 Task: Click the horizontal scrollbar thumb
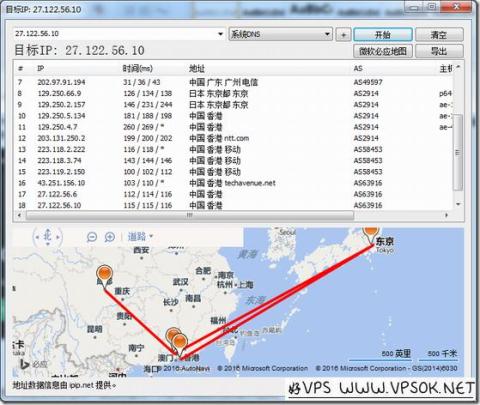[190, 215]
